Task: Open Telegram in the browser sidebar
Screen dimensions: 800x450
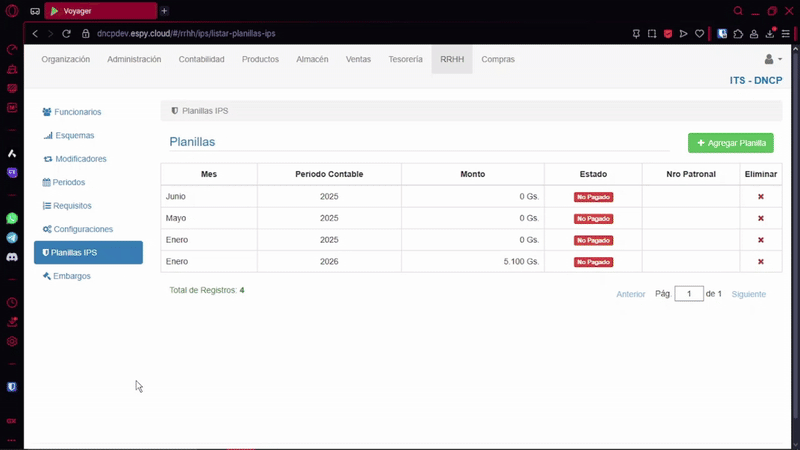Action: (12, 238)
